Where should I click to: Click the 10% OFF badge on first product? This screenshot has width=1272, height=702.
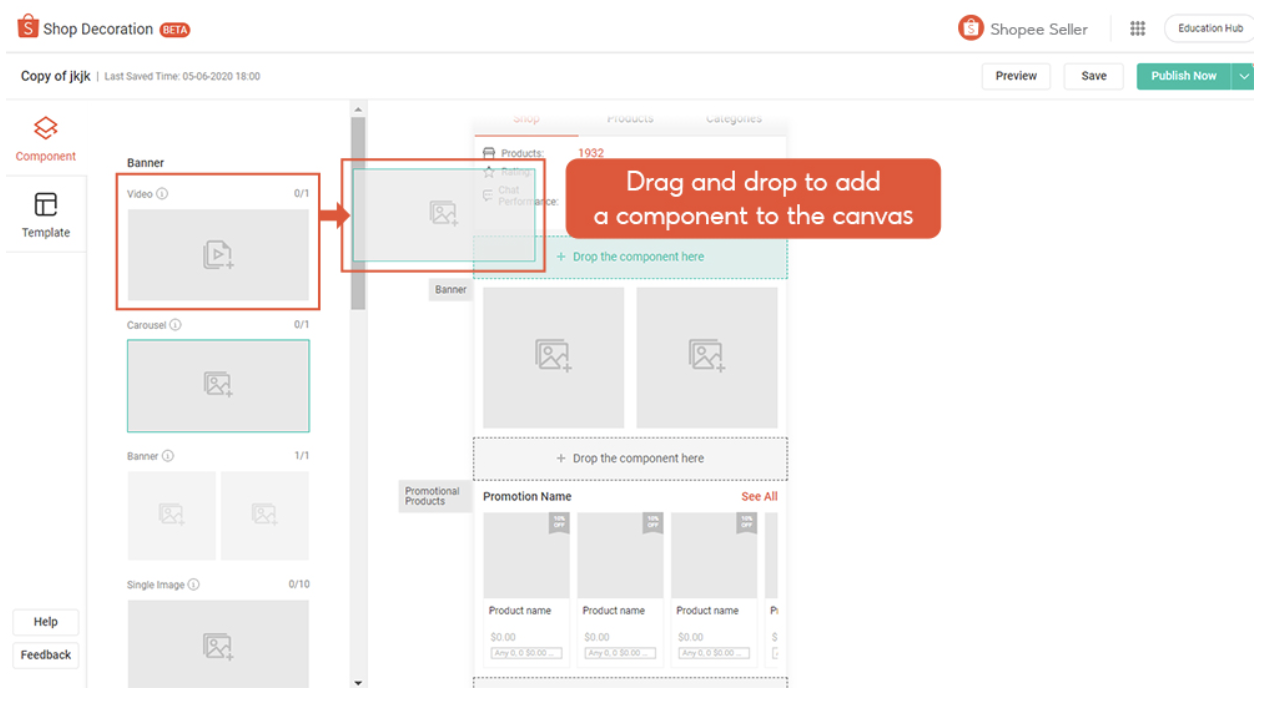pyautogui.click(x=558, y=523)
